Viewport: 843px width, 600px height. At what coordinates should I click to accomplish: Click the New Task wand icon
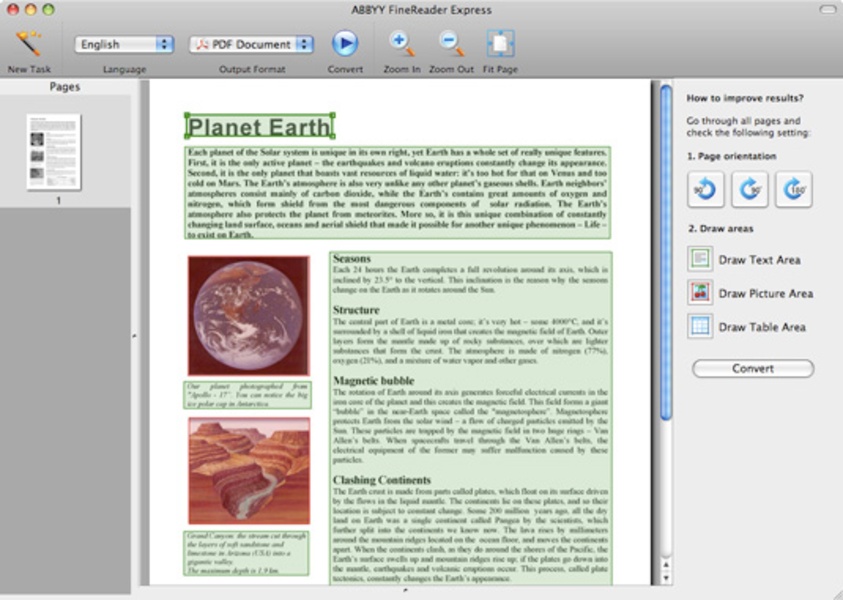(x=29, y=44)
